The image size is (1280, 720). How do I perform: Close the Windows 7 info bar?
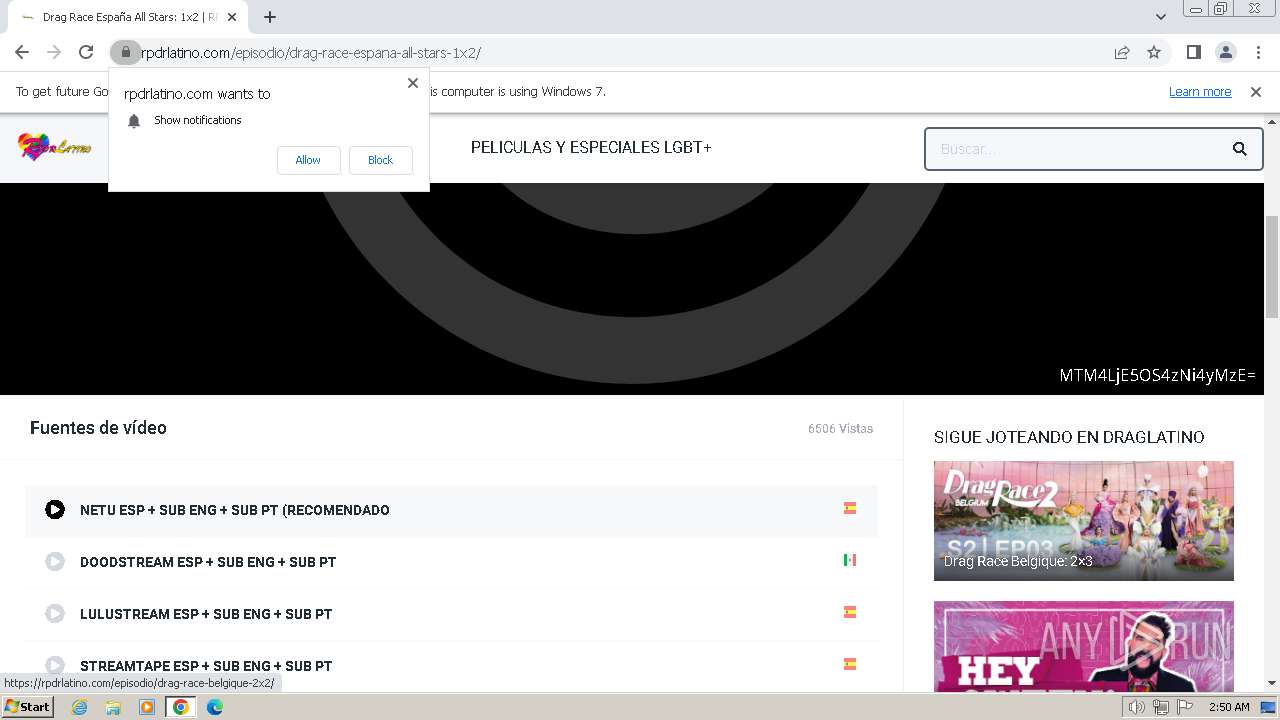tap(1256, 92)
